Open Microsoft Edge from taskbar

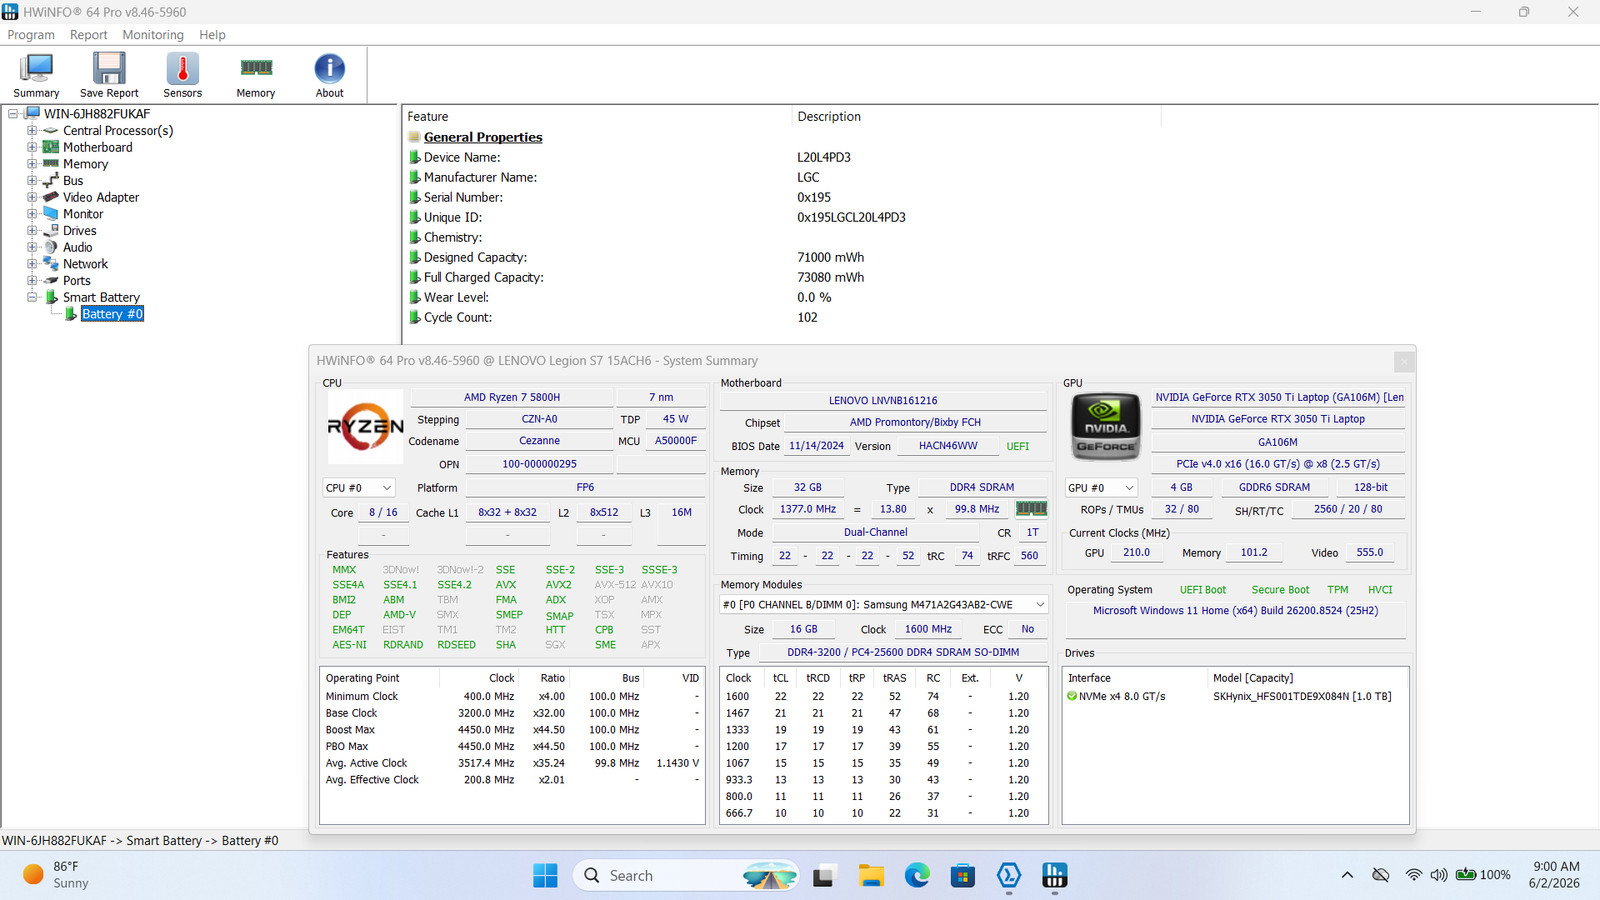tap(917, 875)
